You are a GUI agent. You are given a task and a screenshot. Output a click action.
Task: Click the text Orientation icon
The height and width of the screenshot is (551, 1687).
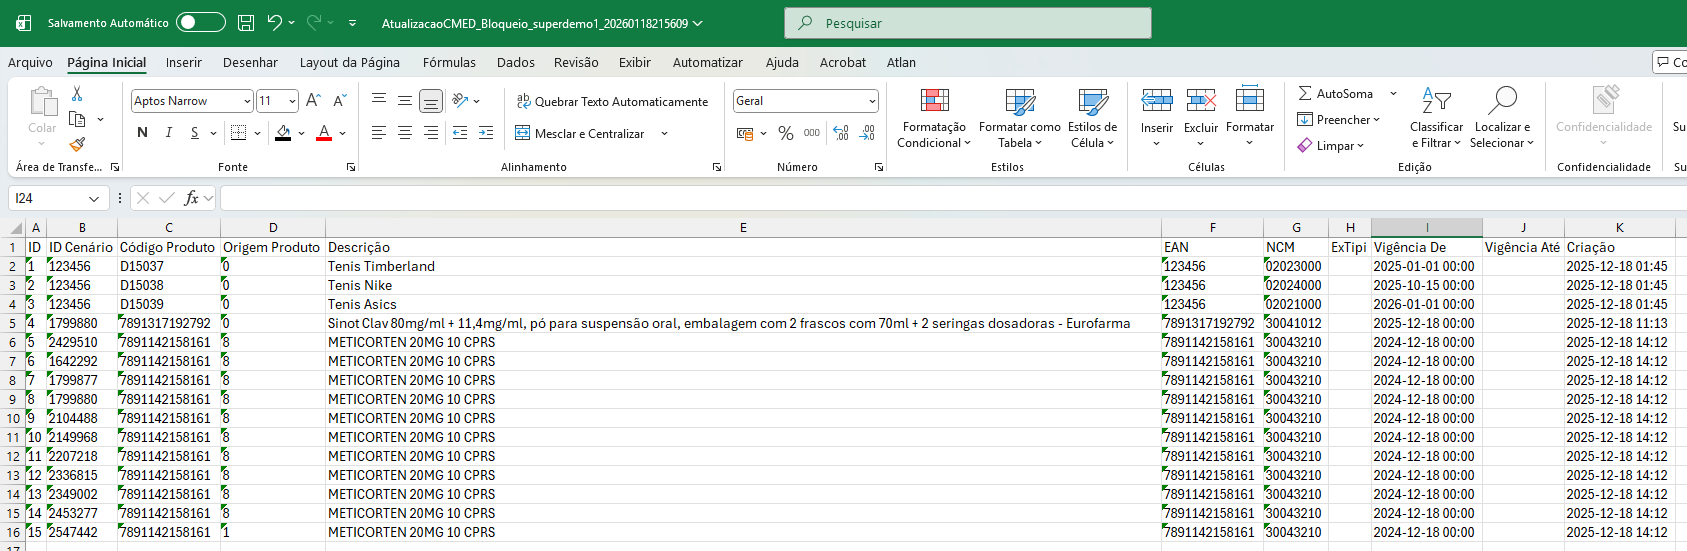click(x=460, y=101)
